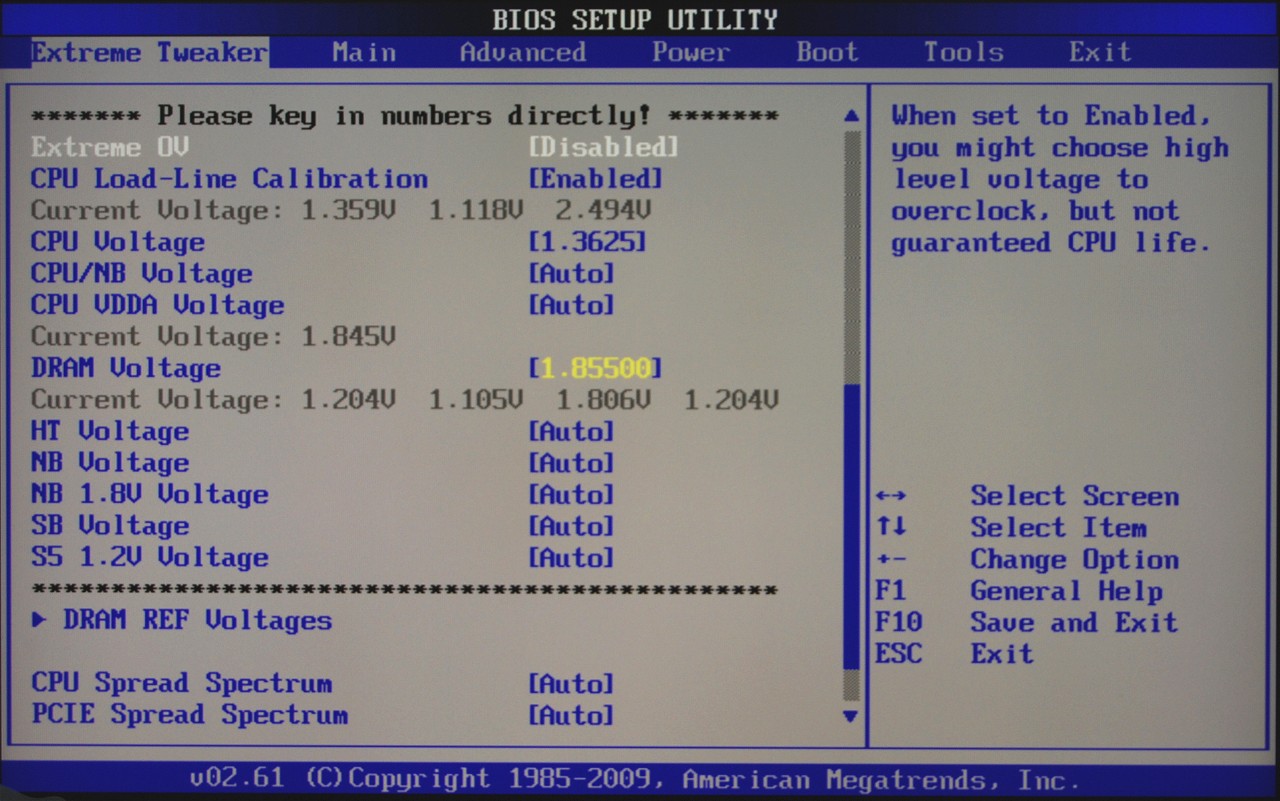Open the CPU/NB Voltage Auto option
This screenshot has width=1280, height=801.
coord(571,273)
